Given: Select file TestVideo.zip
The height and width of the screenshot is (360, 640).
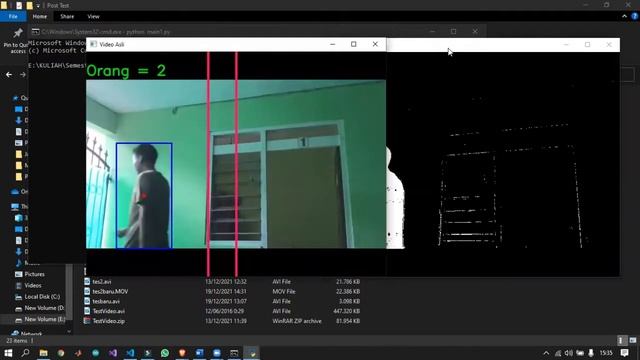Looking at the screenshot, I should point(109,321).
